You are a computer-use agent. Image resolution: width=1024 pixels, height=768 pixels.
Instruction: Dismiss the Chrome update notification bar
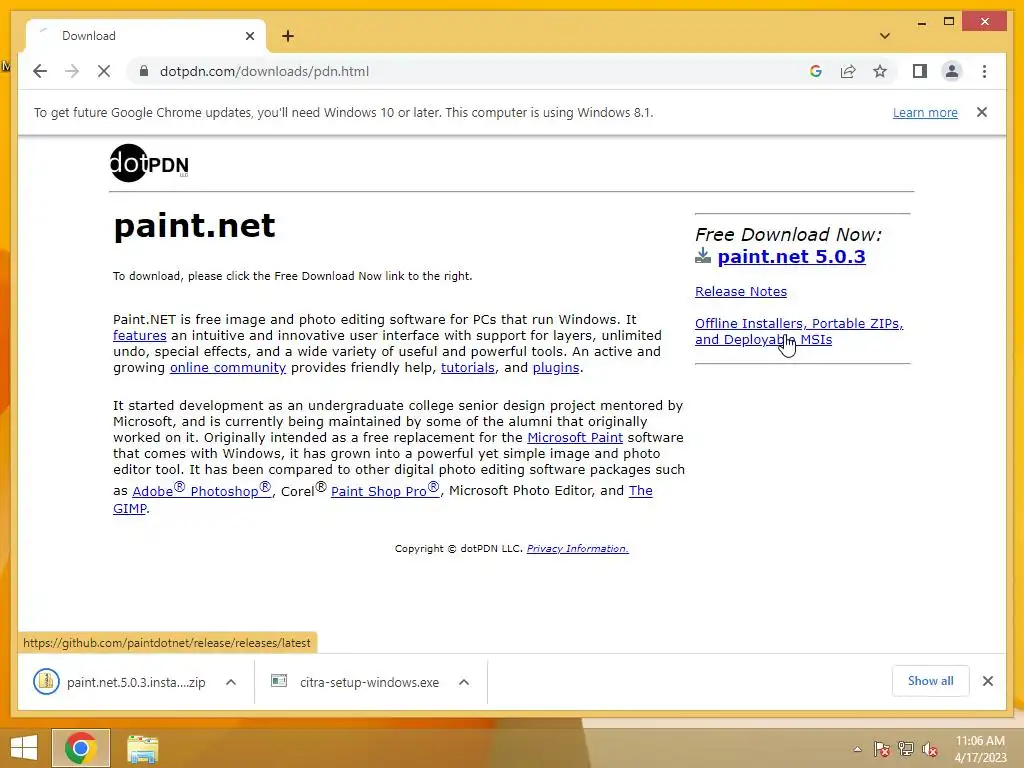tap(982, 112)
